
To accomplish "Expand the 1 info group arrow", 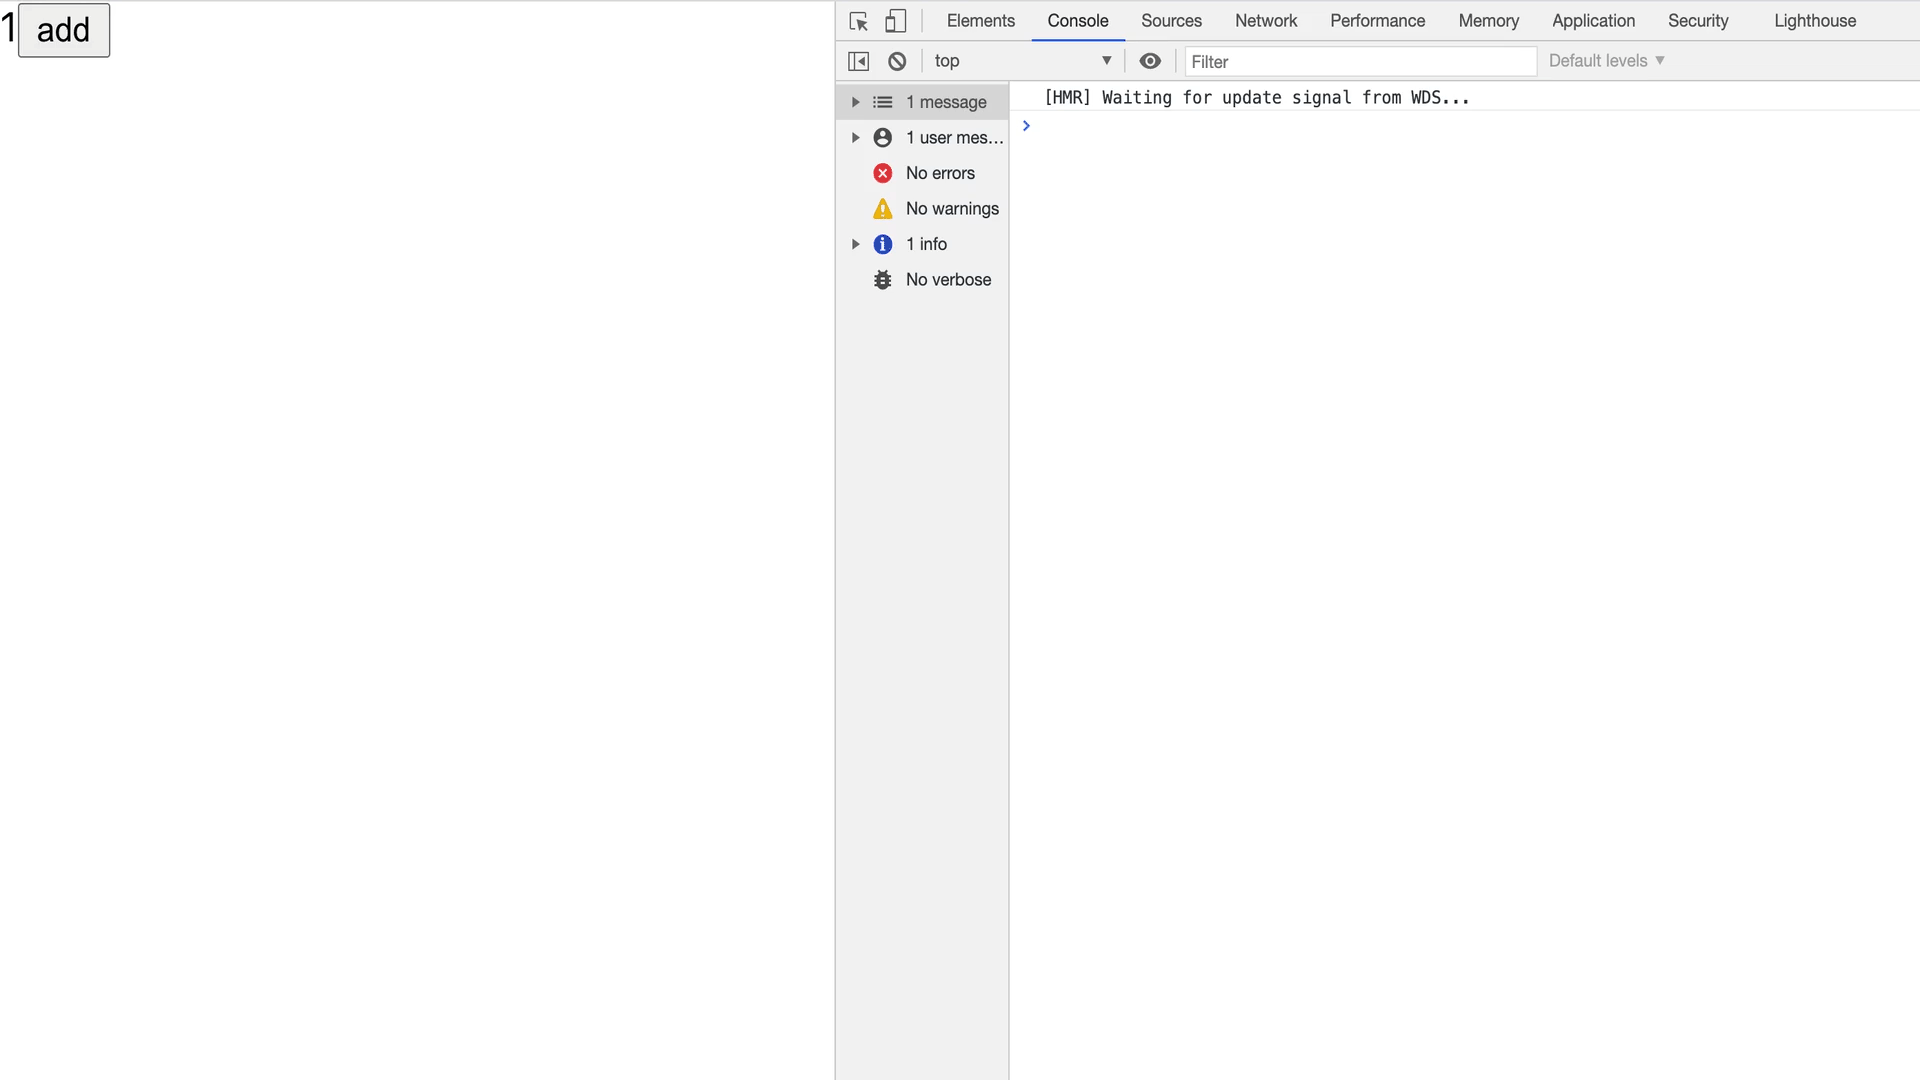I will [855, 244].
